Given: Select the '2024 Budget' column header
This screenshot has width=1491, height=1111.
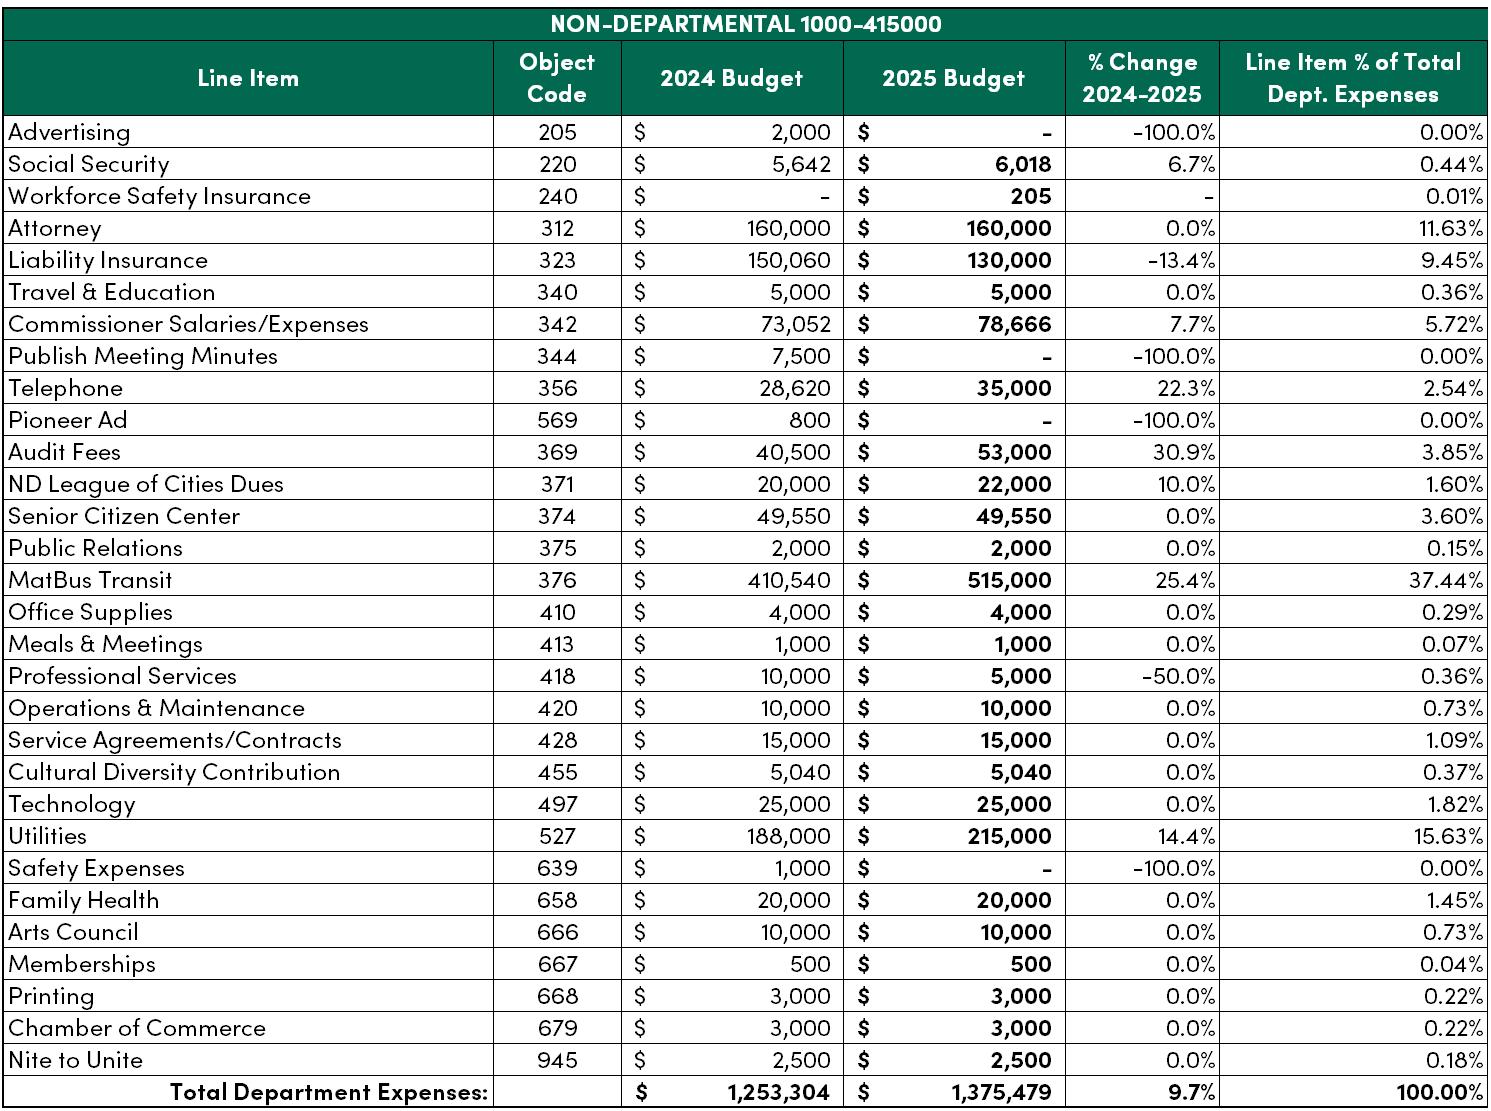Looking at the screenshot, I should pos(732,78).
